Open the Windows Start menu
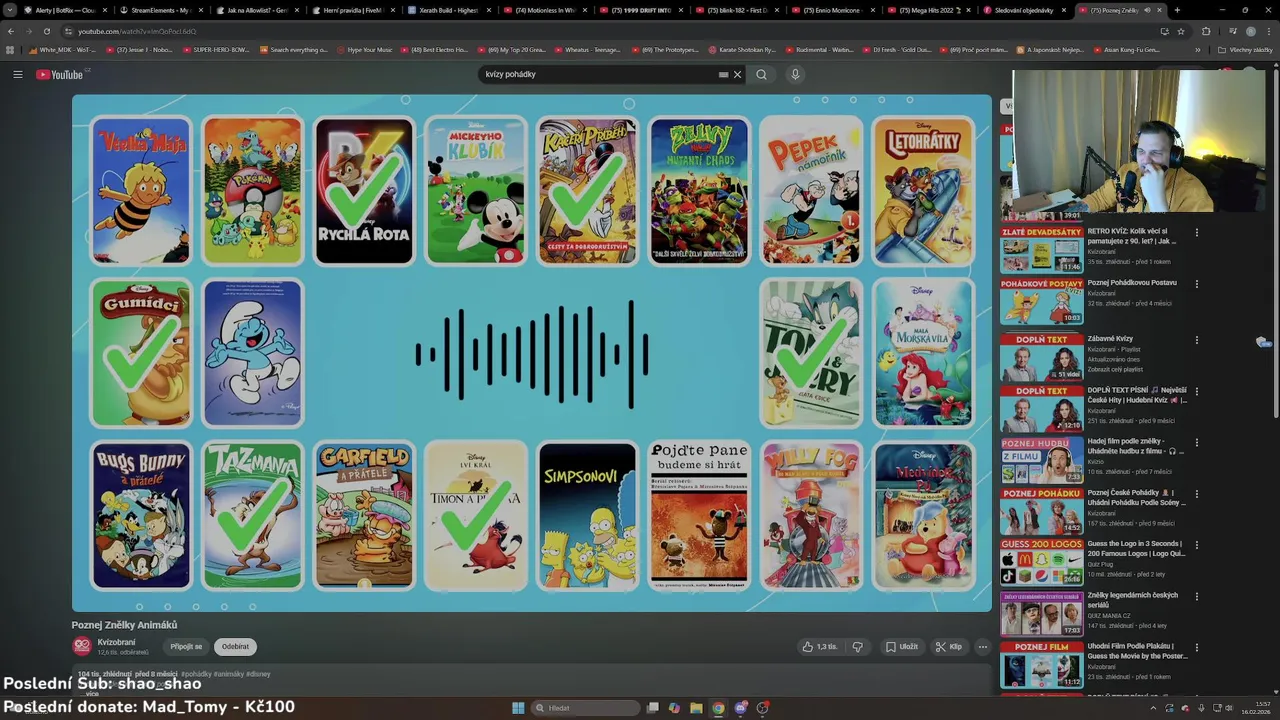1280x720 pixels. [x=518, y=708]
